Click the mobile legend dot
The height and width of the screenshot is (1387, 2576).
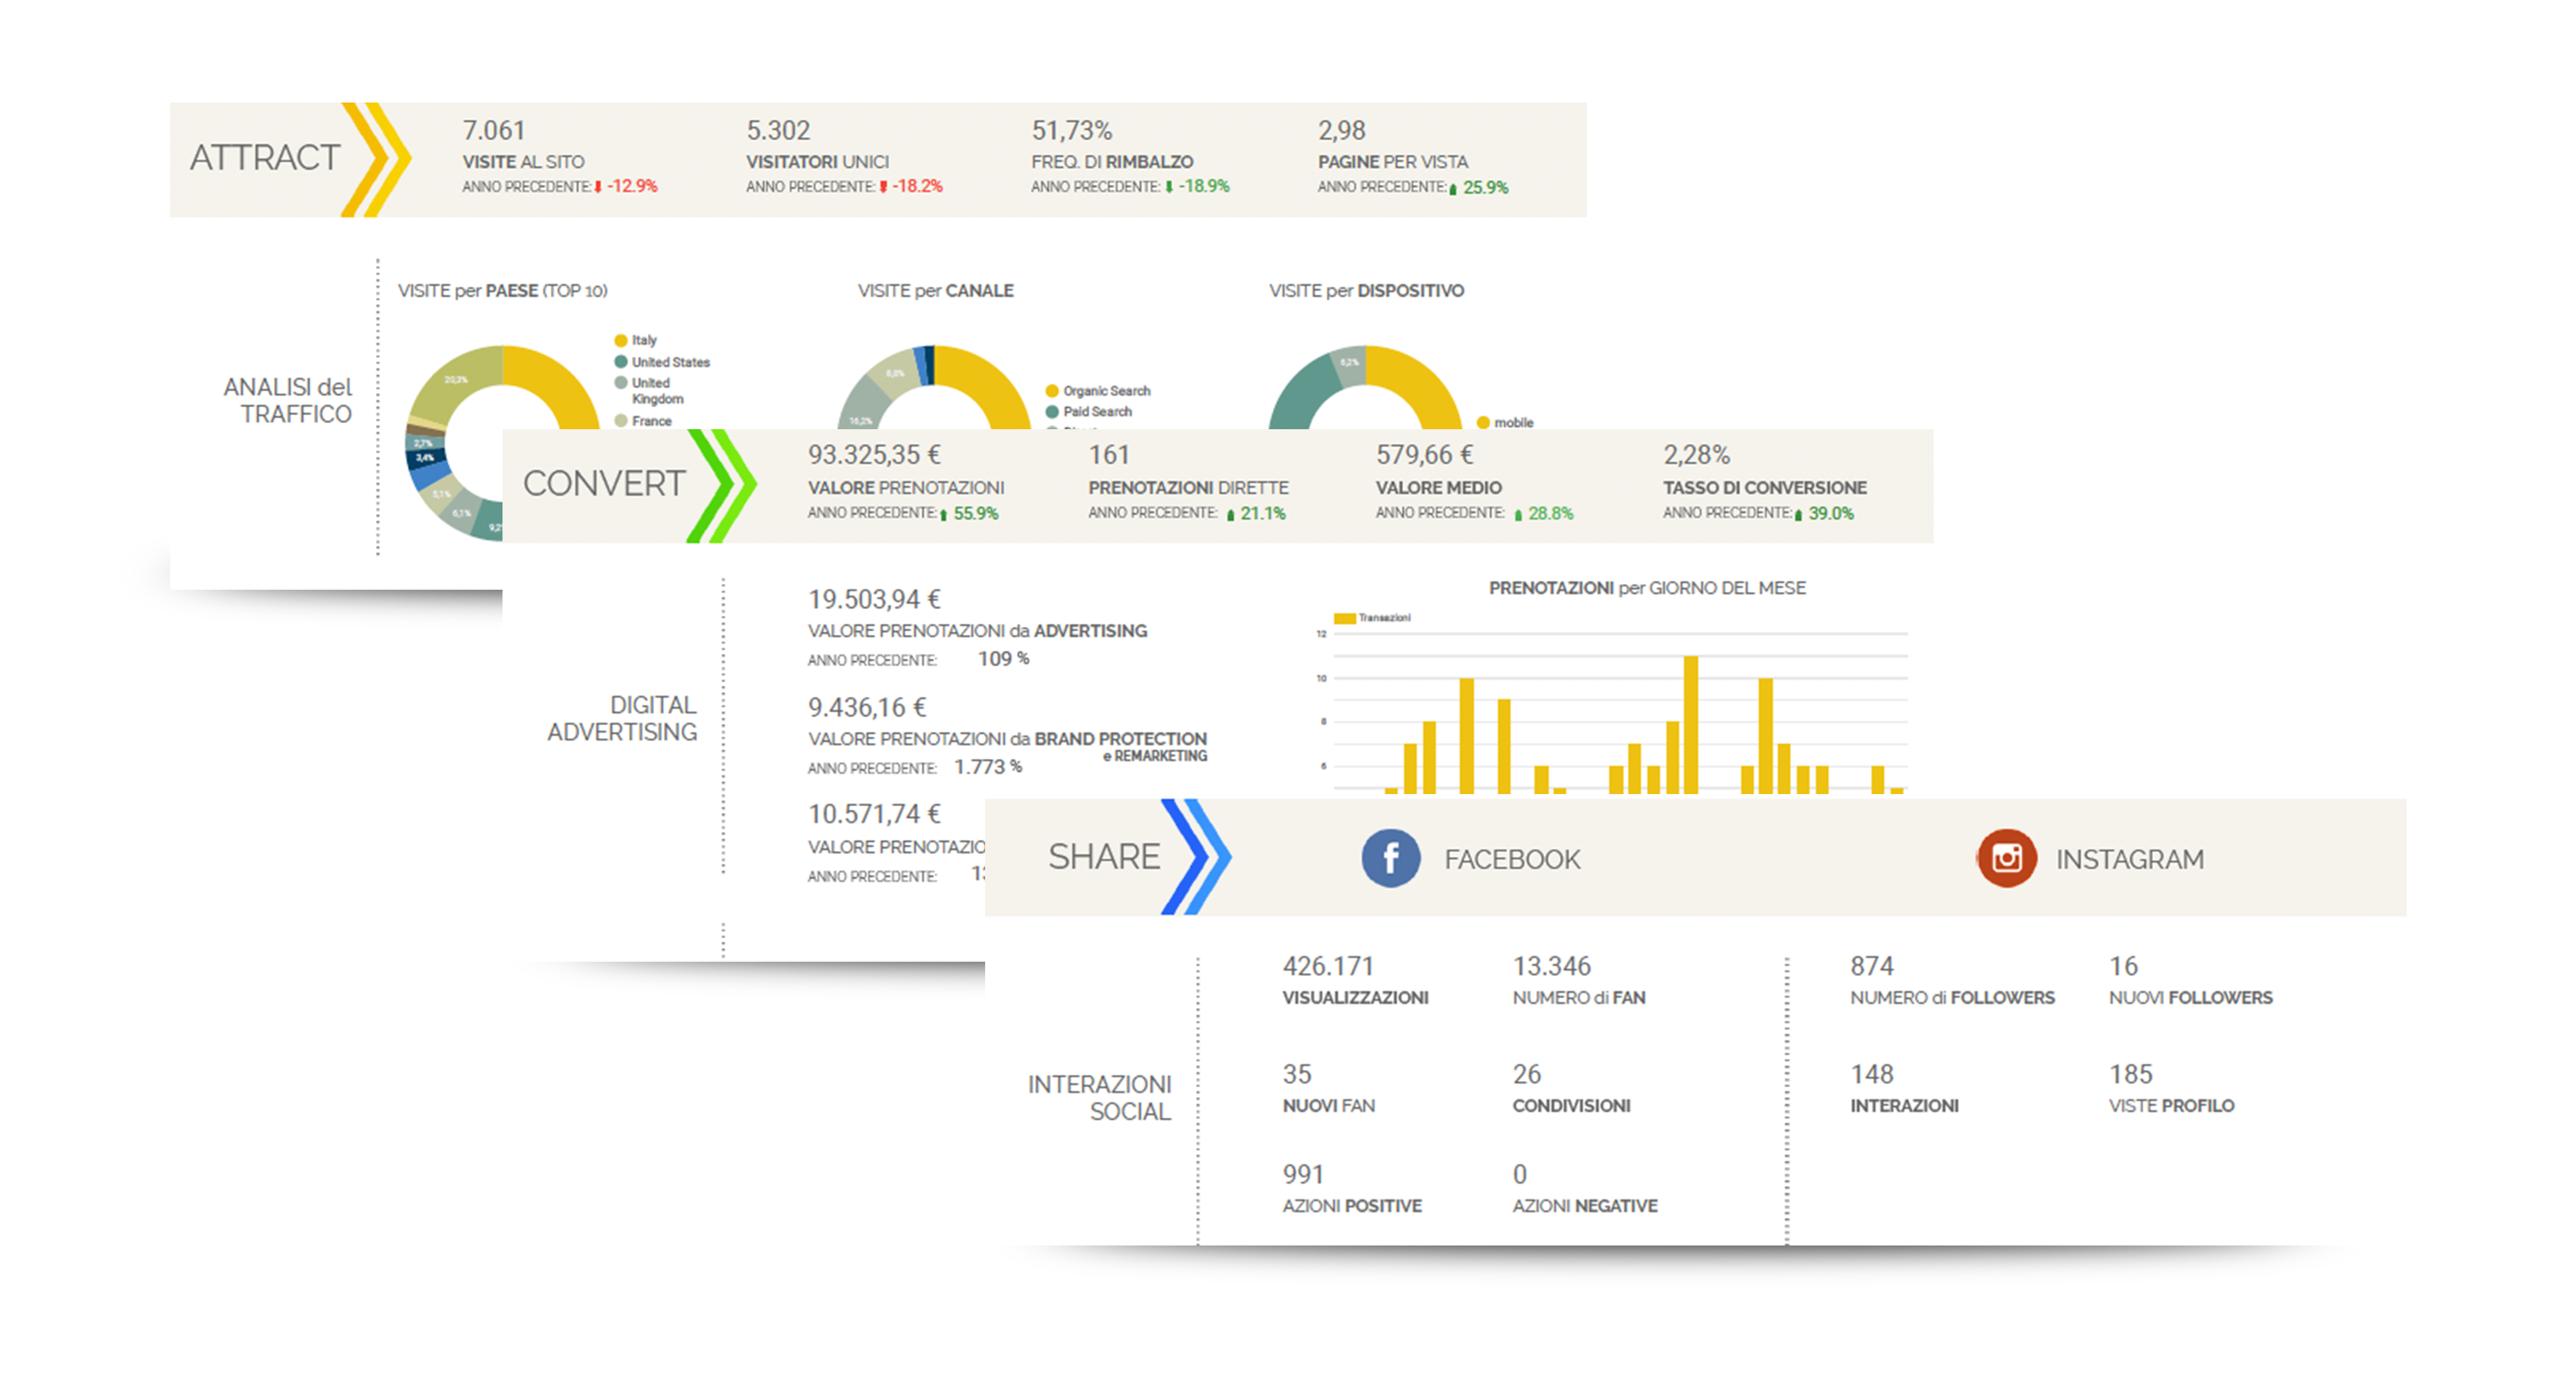pos(1483,422)
